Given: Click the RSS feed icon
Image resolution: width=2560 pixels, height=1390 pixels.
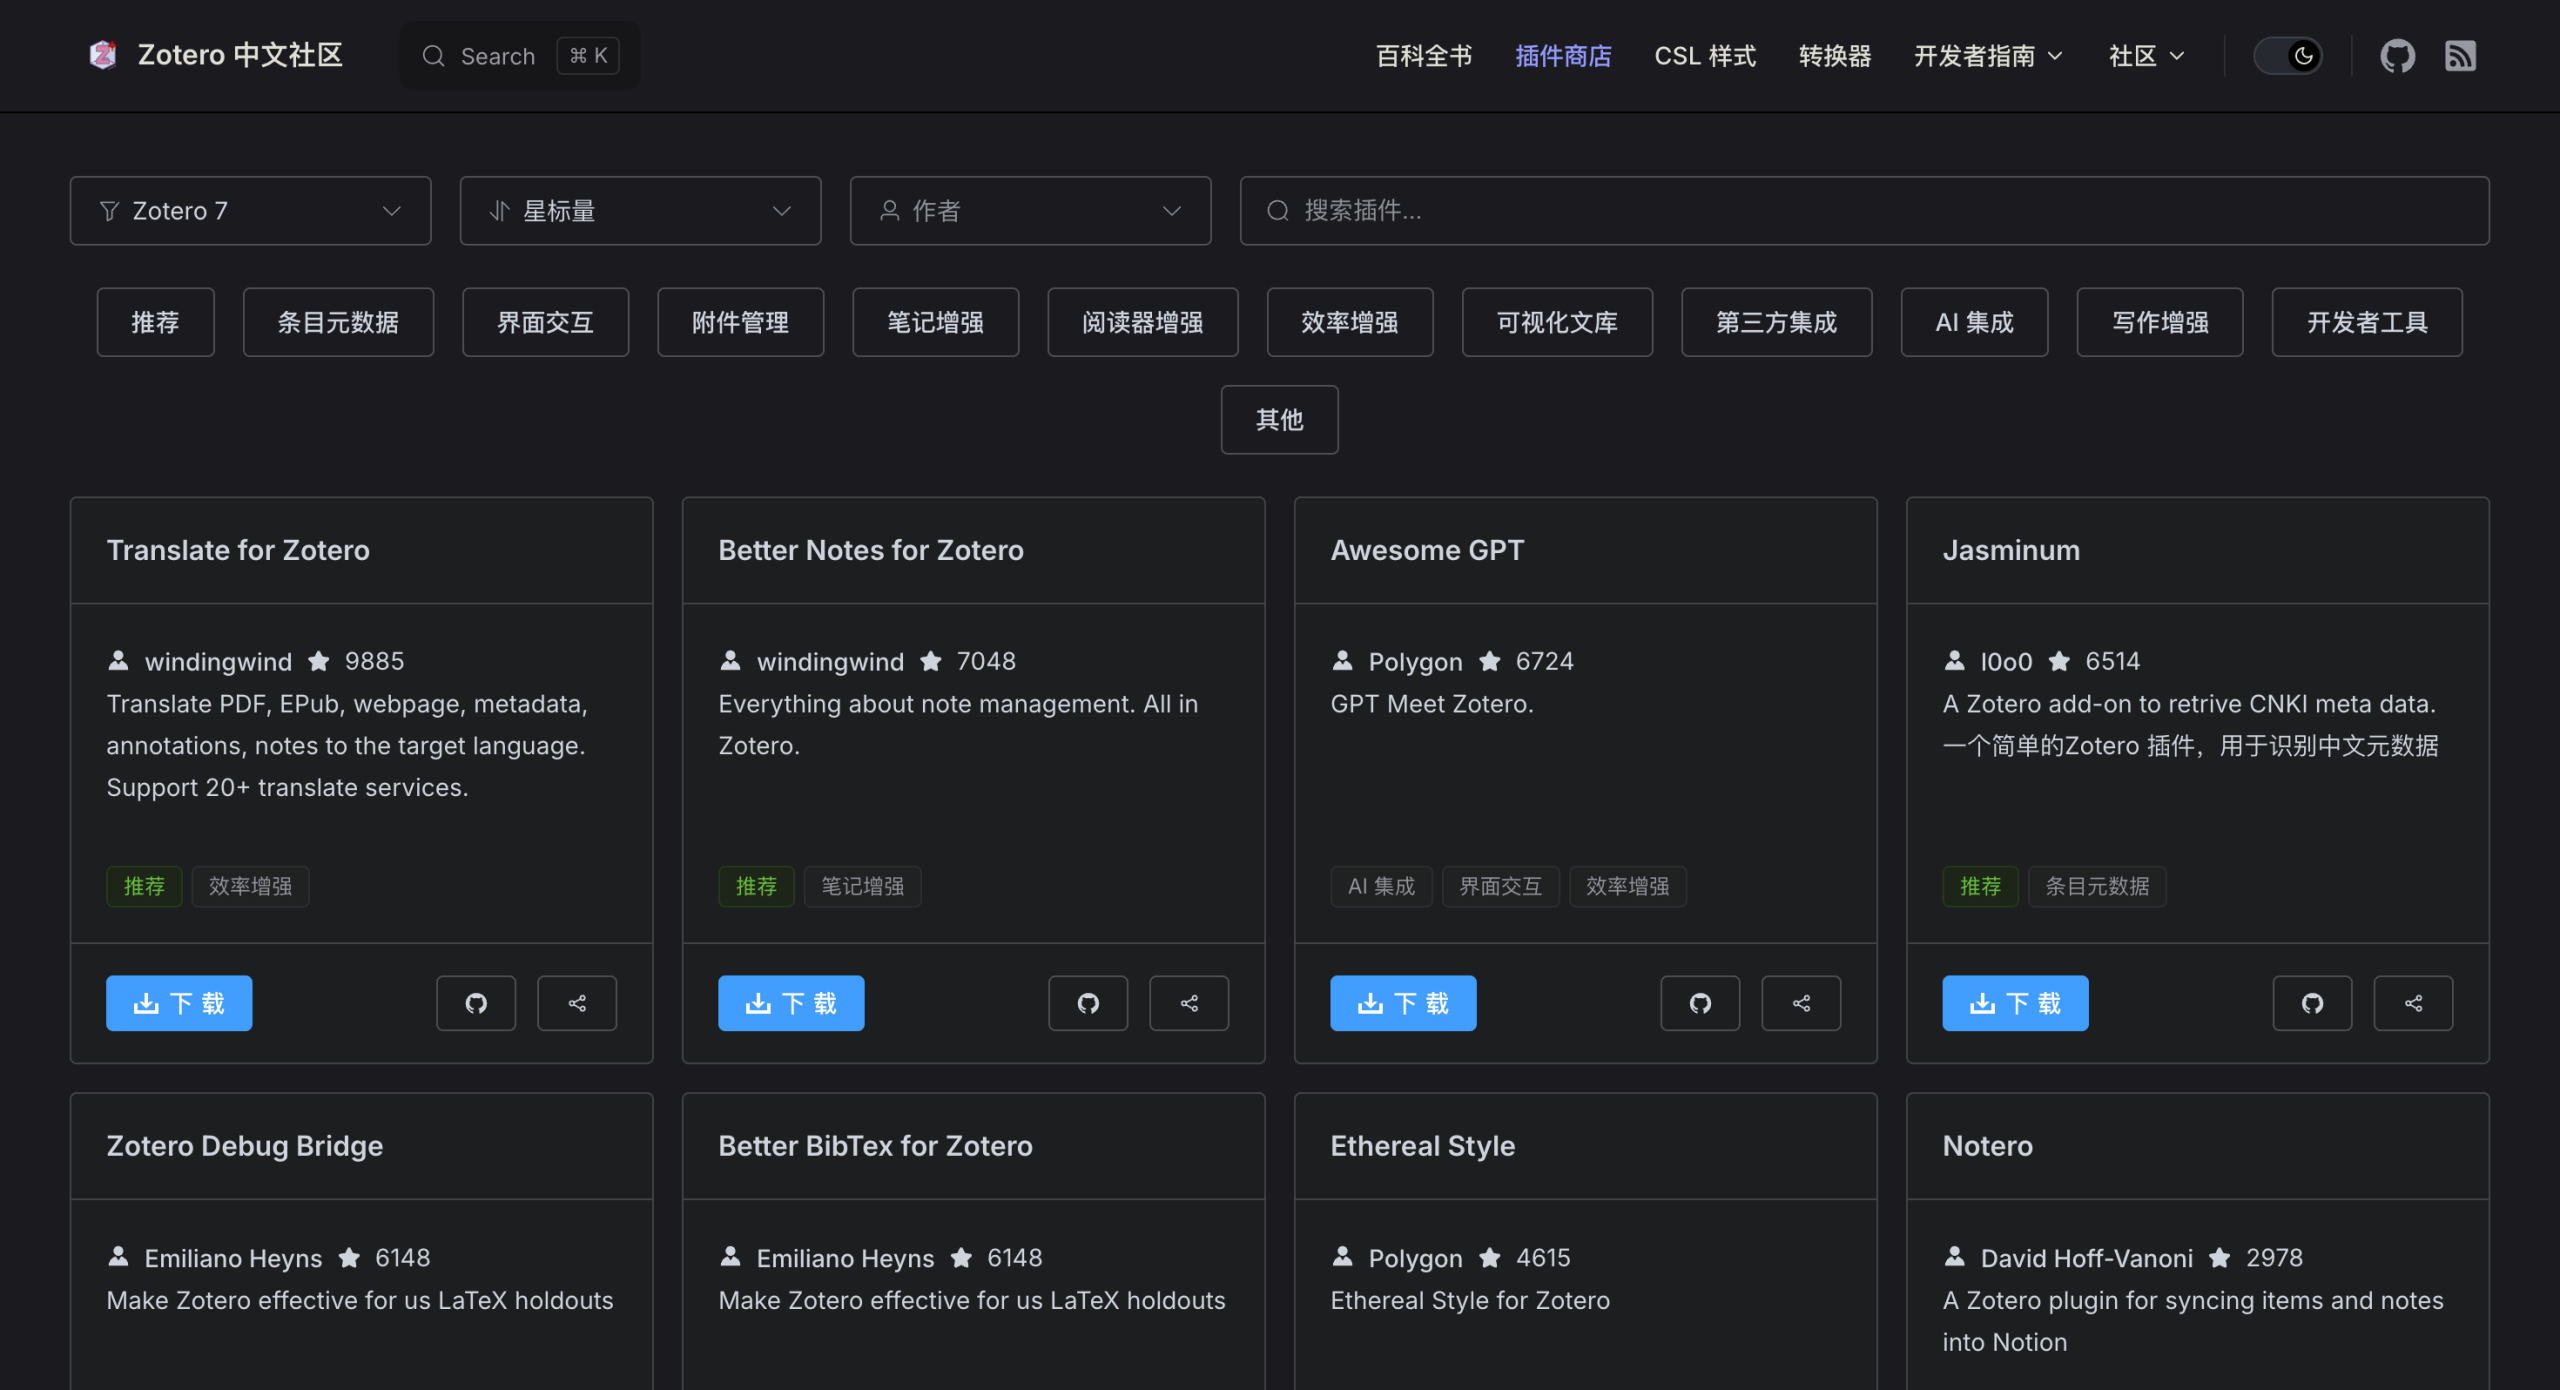Looking at the screenshot, I should point(2460,56).
